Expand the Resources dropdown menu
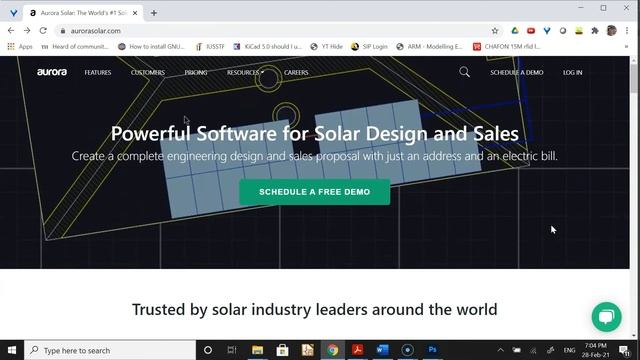Screen dimensions: 640x360 pos(245,72)
